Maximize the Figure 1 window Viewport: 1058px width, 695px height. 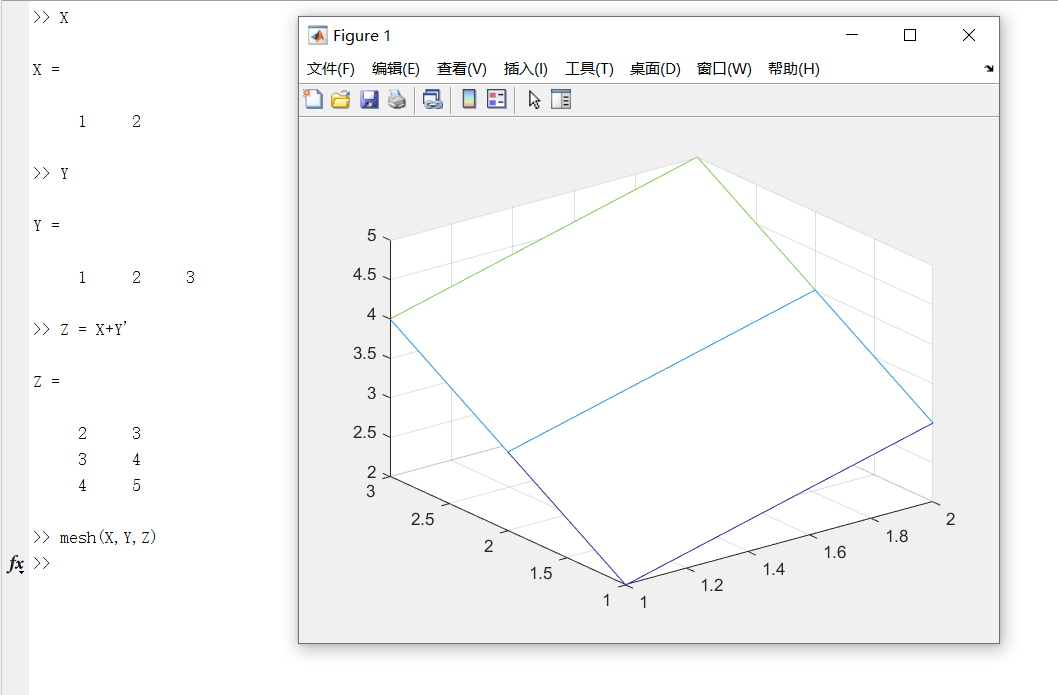click(910, 35)
